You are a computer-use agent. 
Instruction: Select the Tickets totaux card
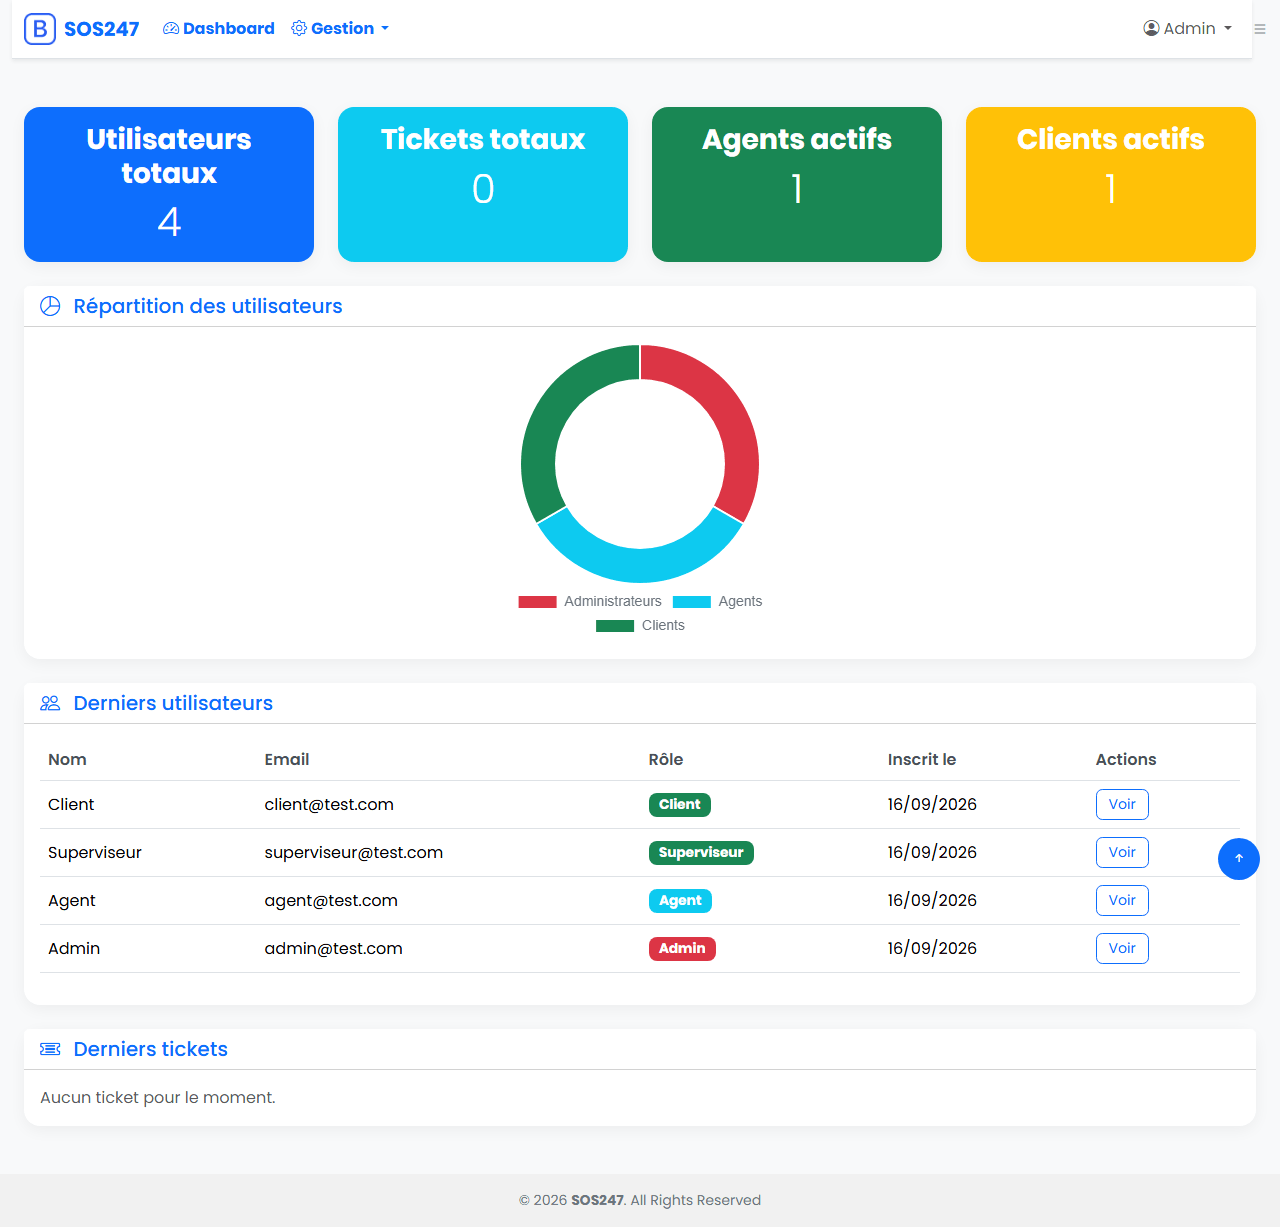483,185
